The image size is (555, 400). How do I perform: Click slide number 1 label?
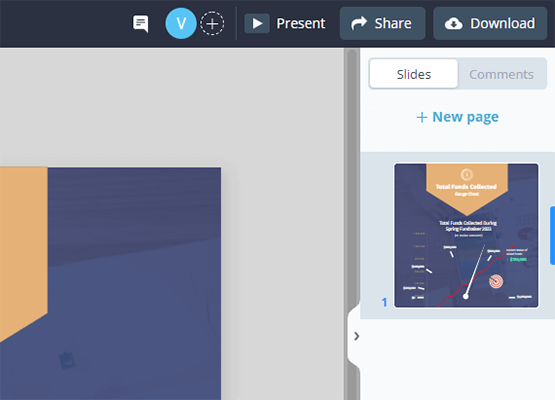[x=384, y=302]
